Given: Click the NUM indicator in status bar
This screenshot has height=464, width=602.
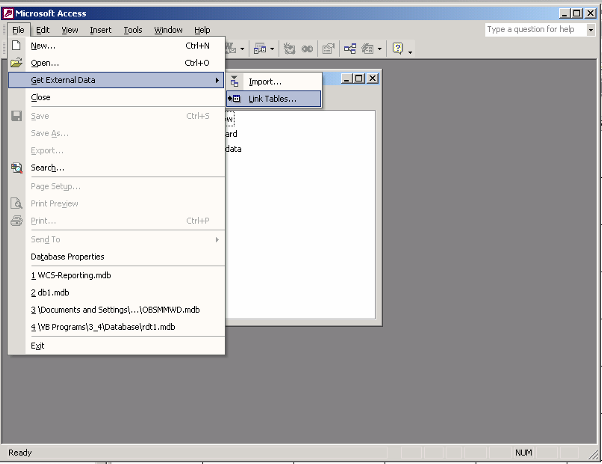Looking at the screenshot, I should coord(523,453).
